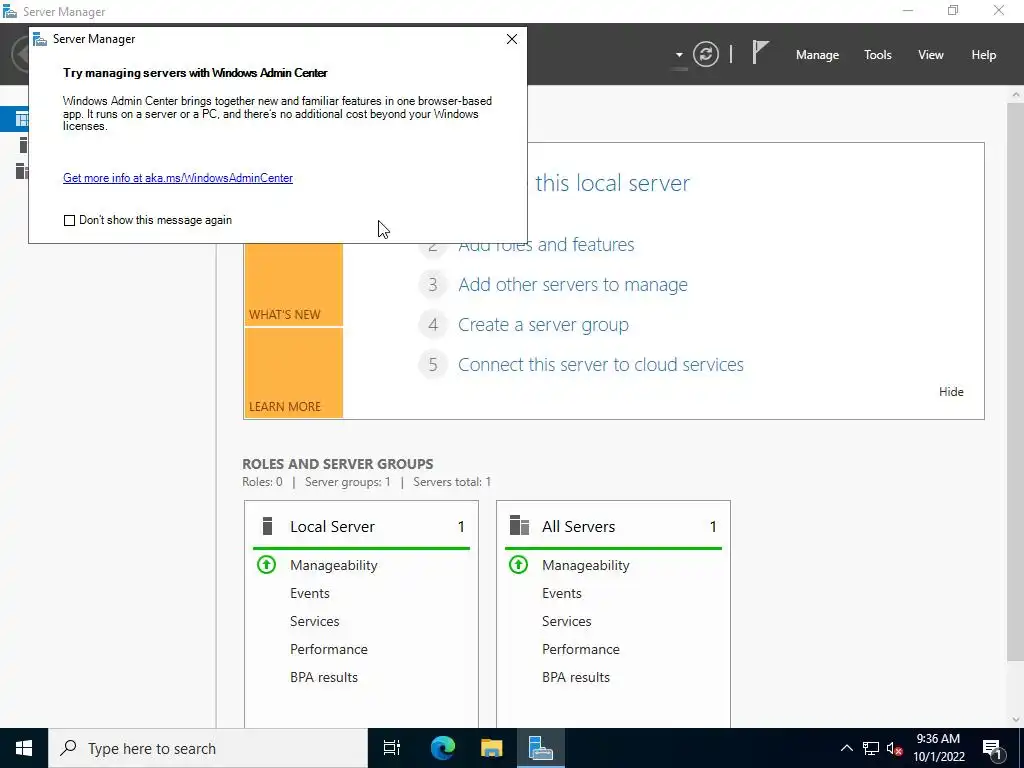Open the Help menu
This screenshot has width=1024, height=768.
click(983, 55)
